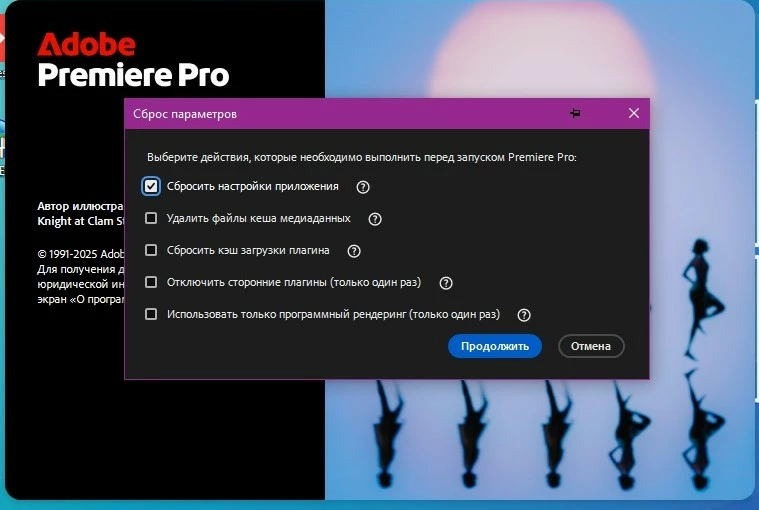This screenshot has width=759, height=510.
Task: Enable 'Использовать только программный рендеринг' checkbox
Action: coord(151,314)
